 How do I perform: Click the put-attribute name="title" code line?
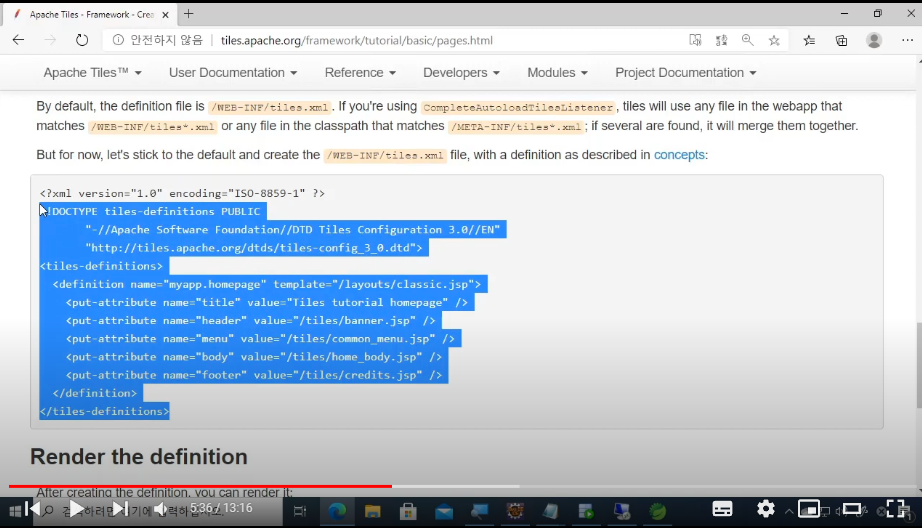[267, 302]
